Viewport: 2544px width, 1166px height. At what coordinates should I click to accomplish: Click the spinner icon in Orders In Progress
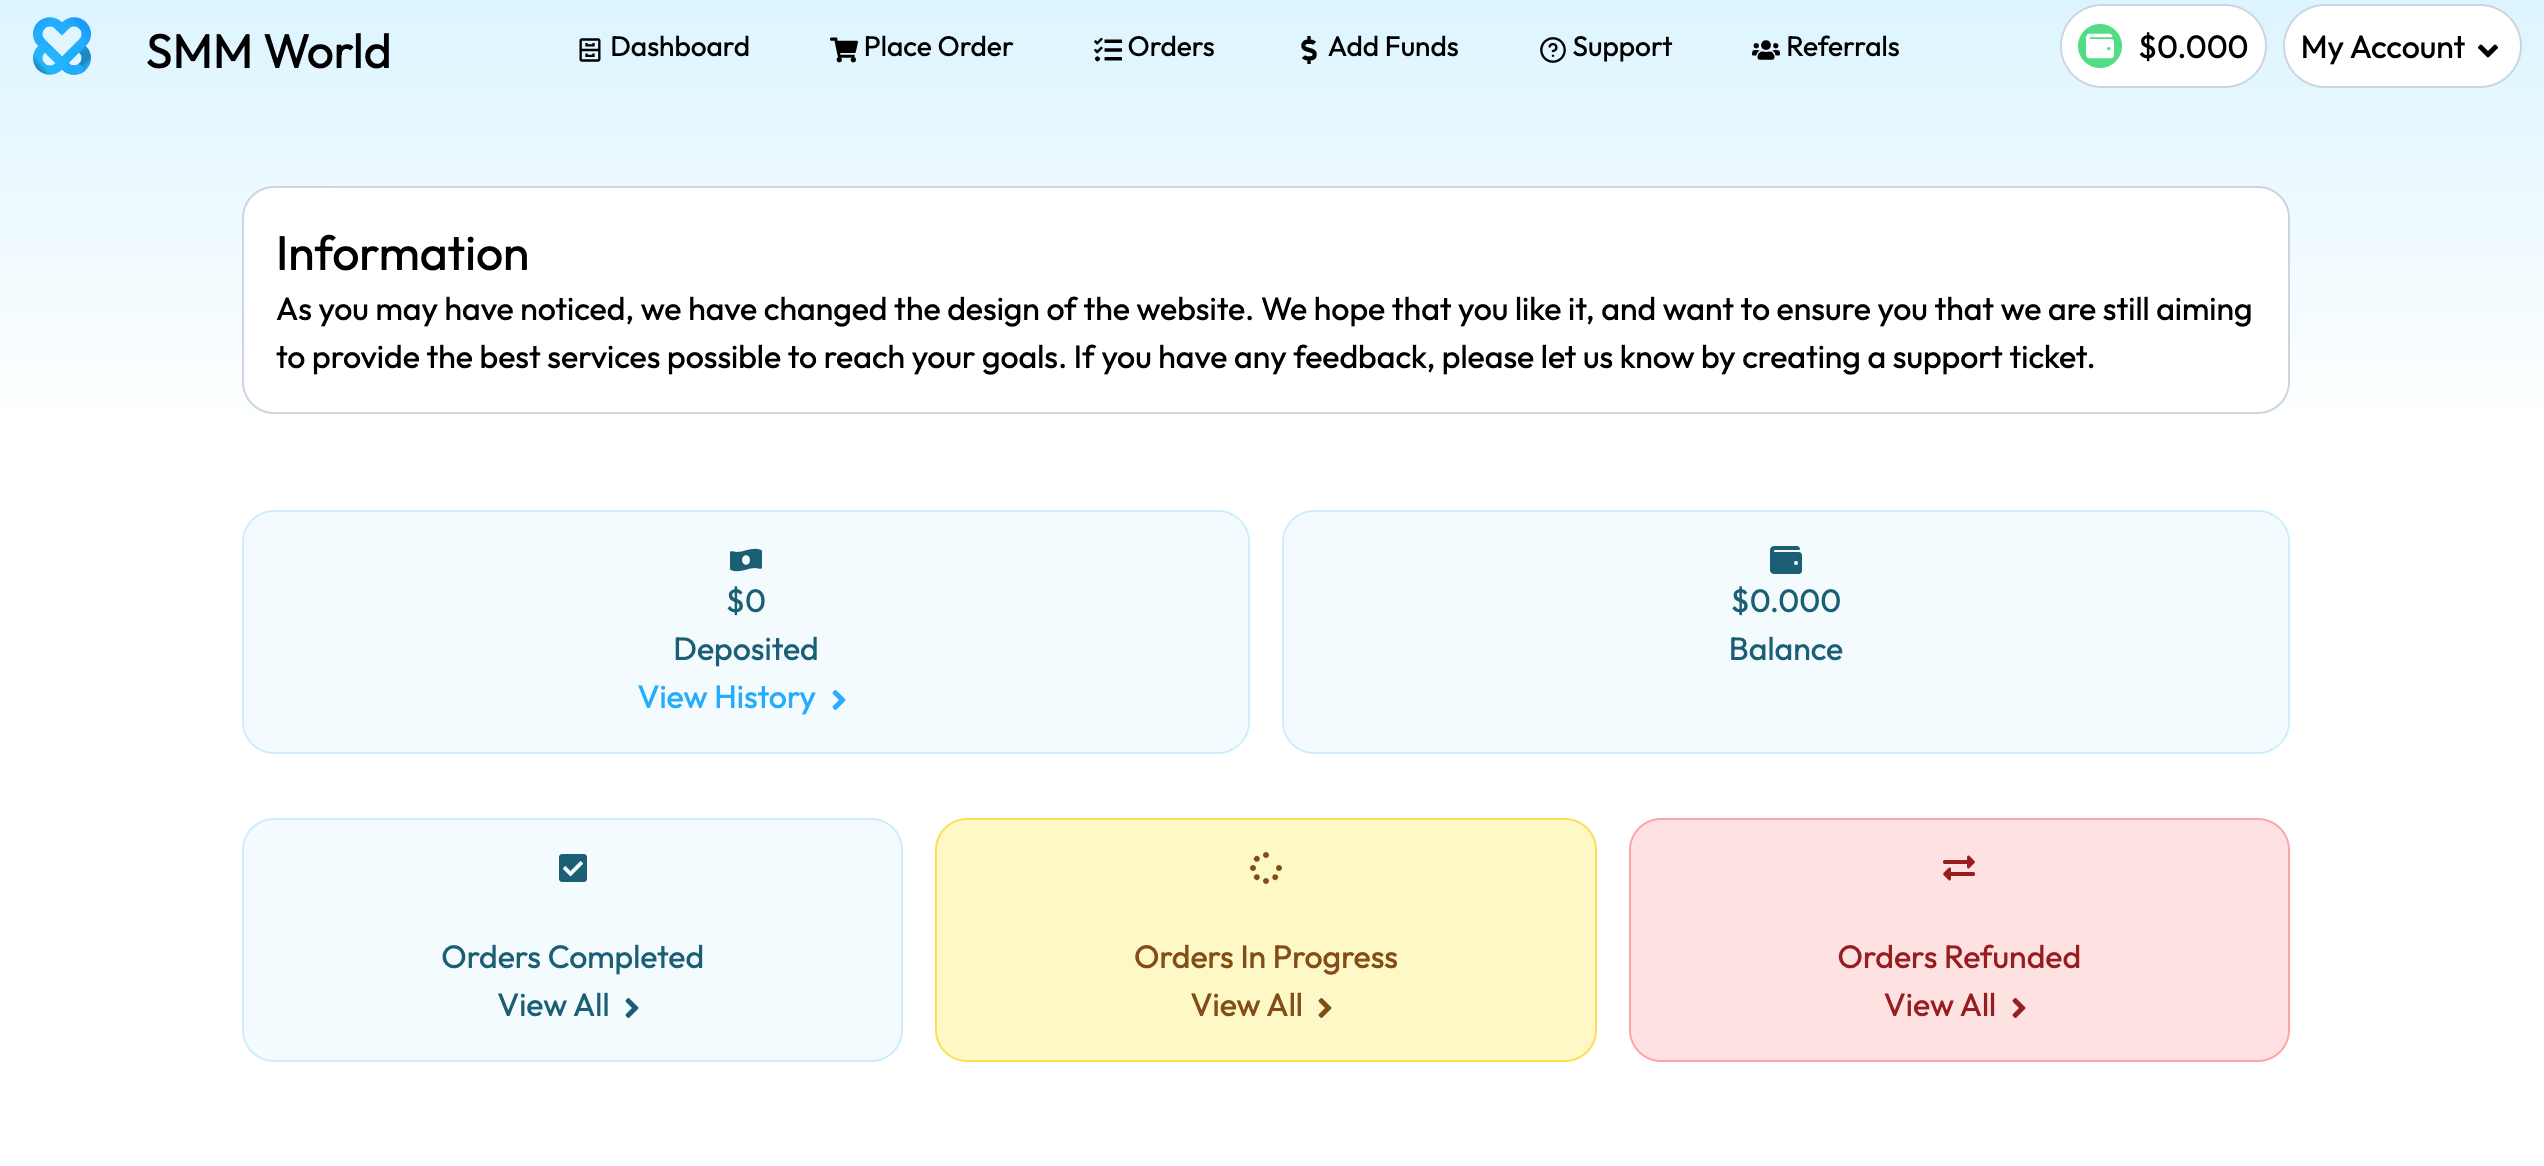(x=1265, y=867)
